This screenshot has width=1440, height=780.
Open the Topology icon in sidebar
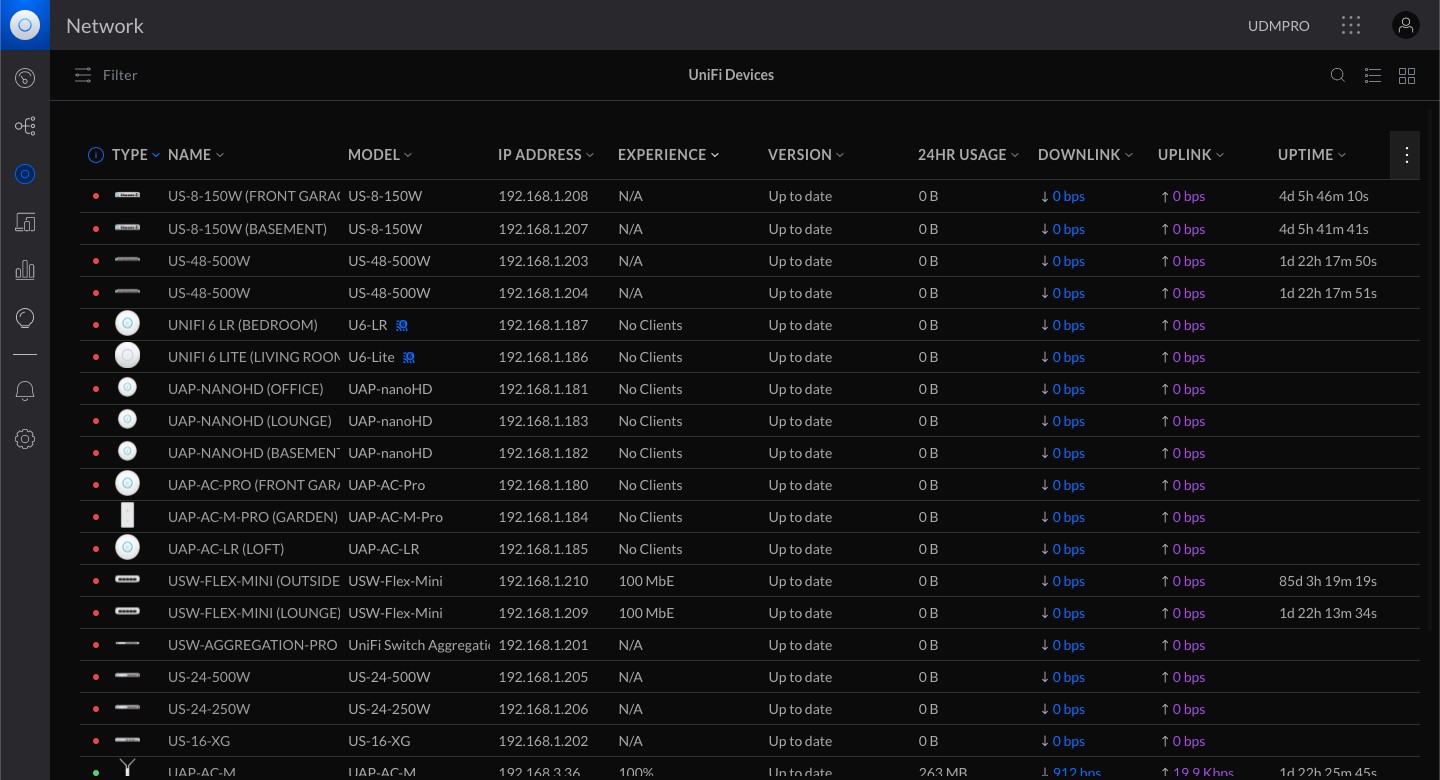click(x=25, y=126)
